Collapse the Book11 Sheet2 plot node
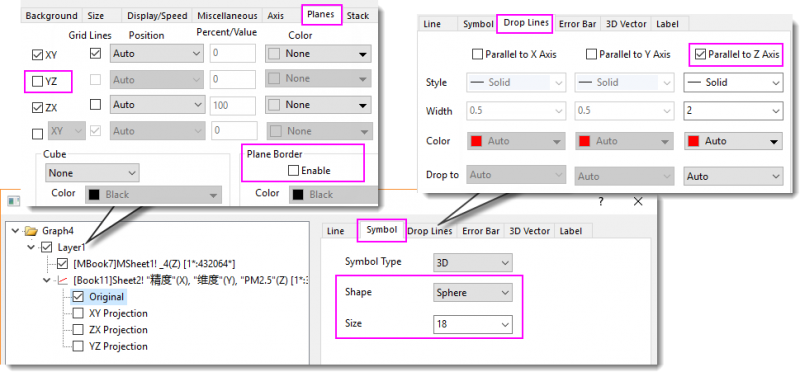This screenshot has width=800, height=372. (47, 280)
